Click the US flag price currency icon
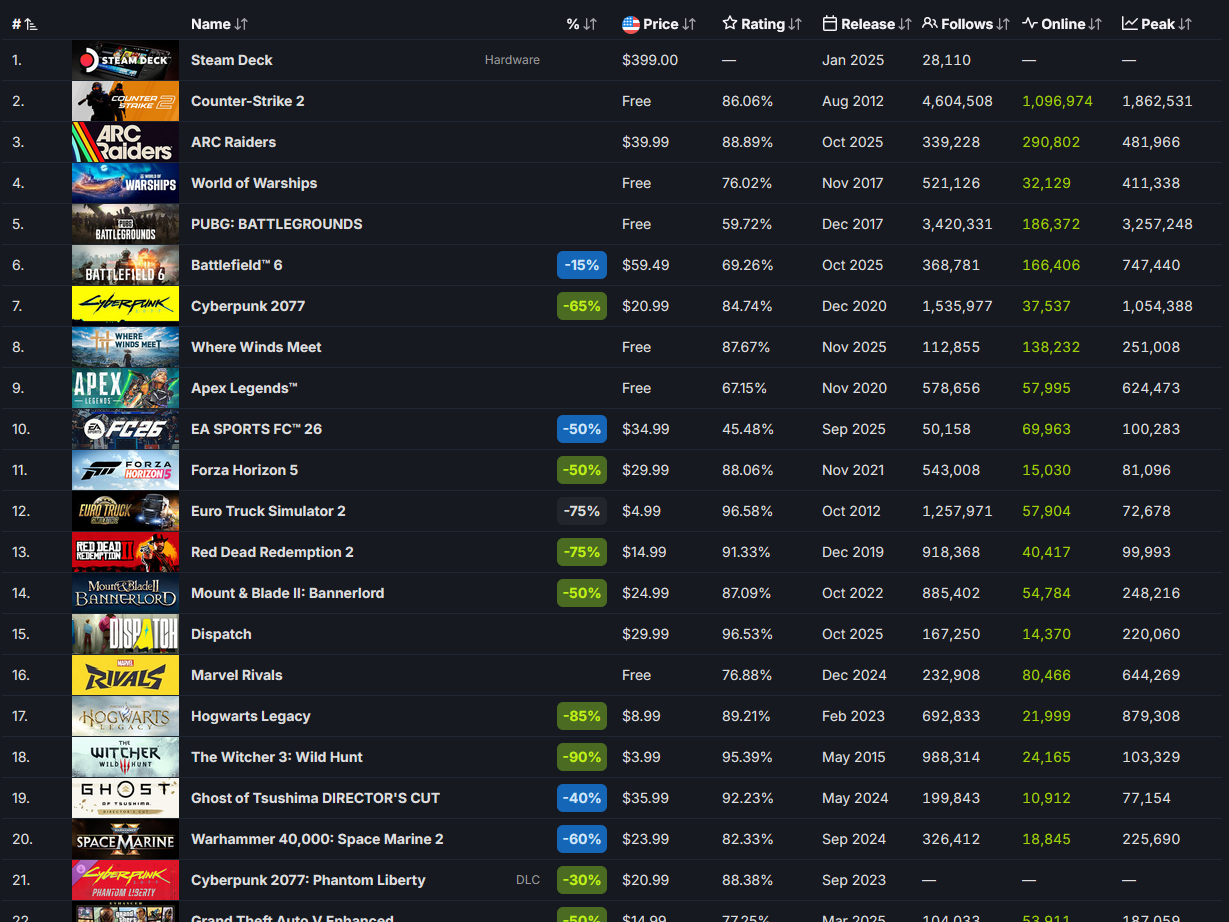 [x=631, y=24]
